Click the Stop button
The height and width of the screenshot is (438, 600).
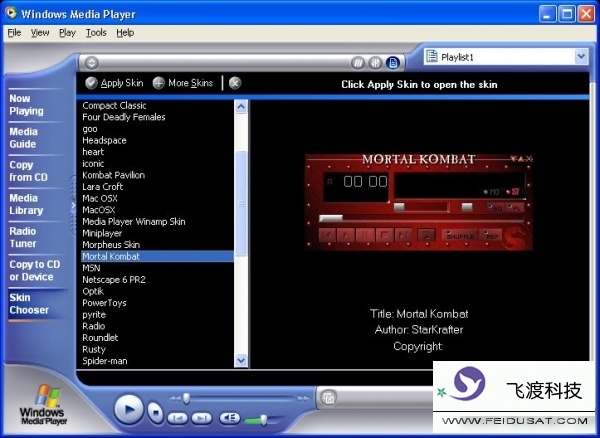tap(155, 413)
